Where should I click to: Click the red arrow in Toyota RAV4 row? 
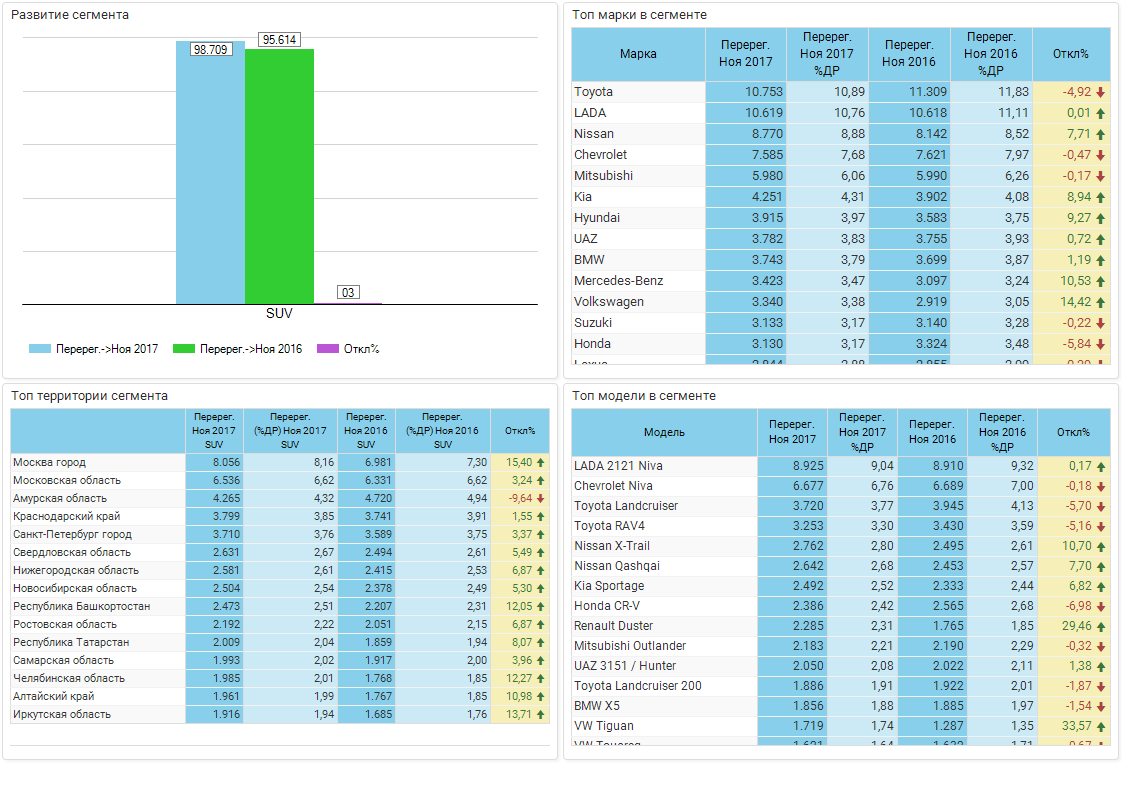click(1101, 527)
